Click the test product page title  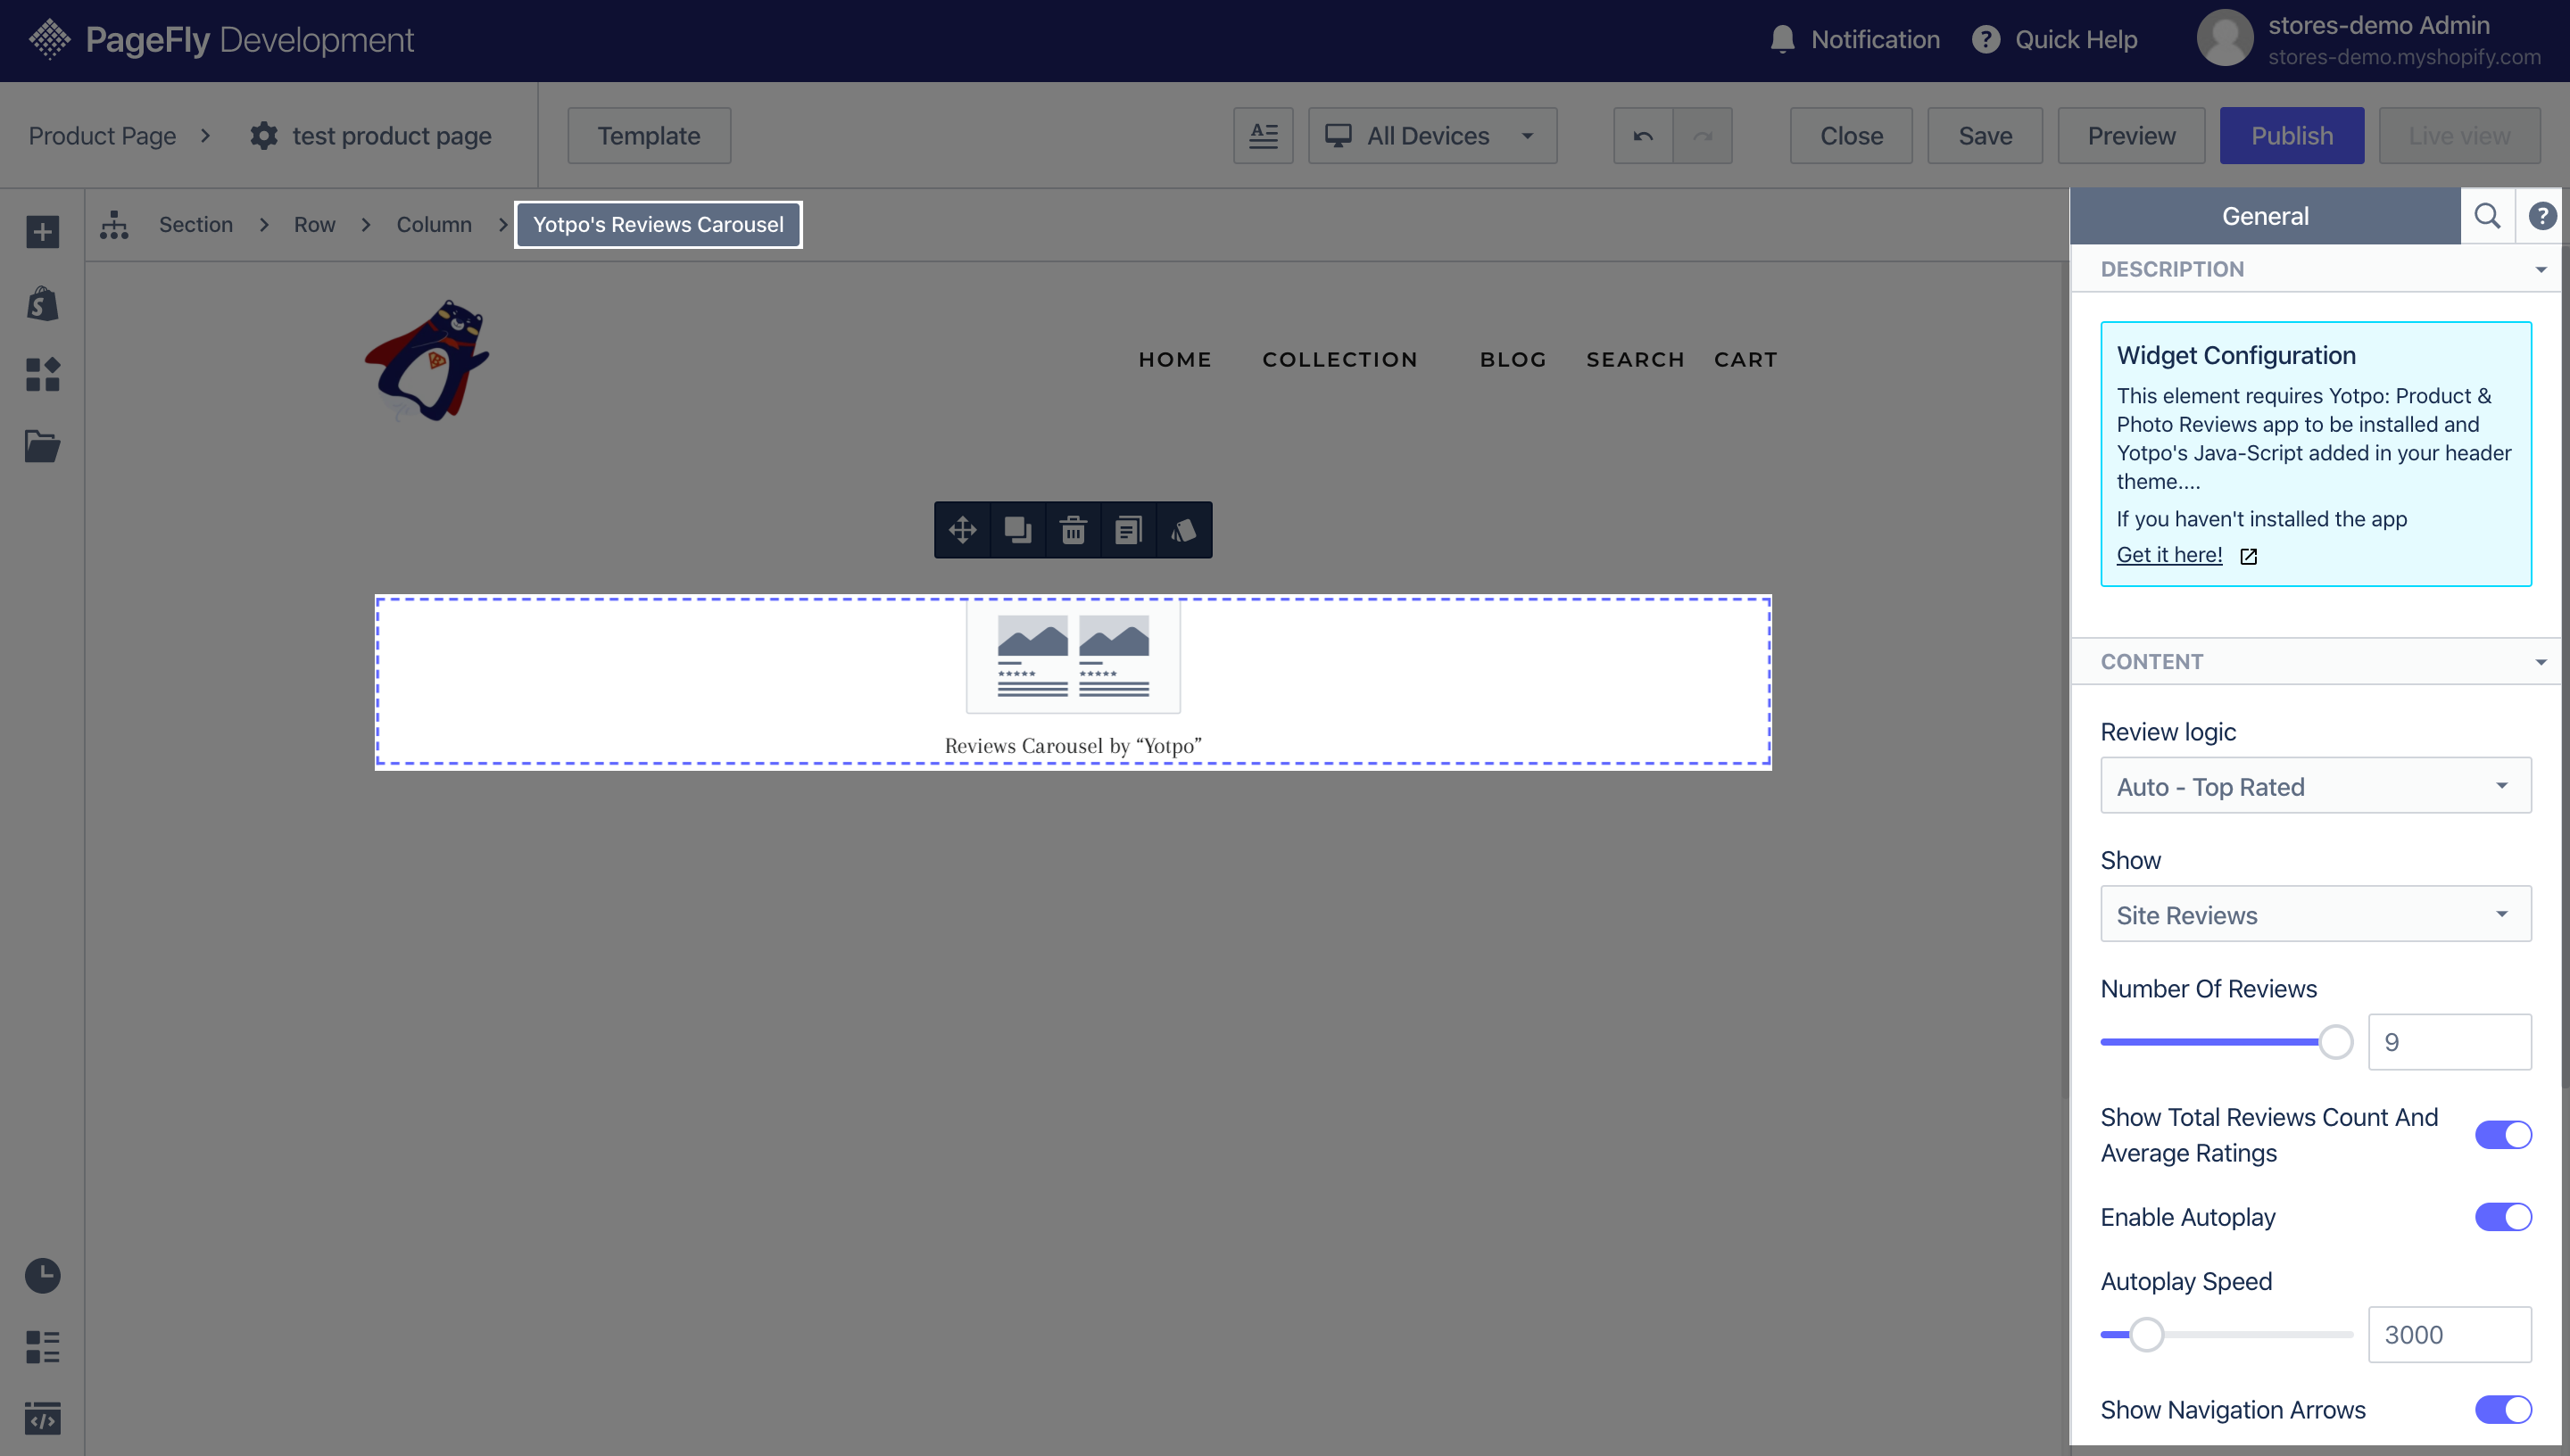coord(392,135)
